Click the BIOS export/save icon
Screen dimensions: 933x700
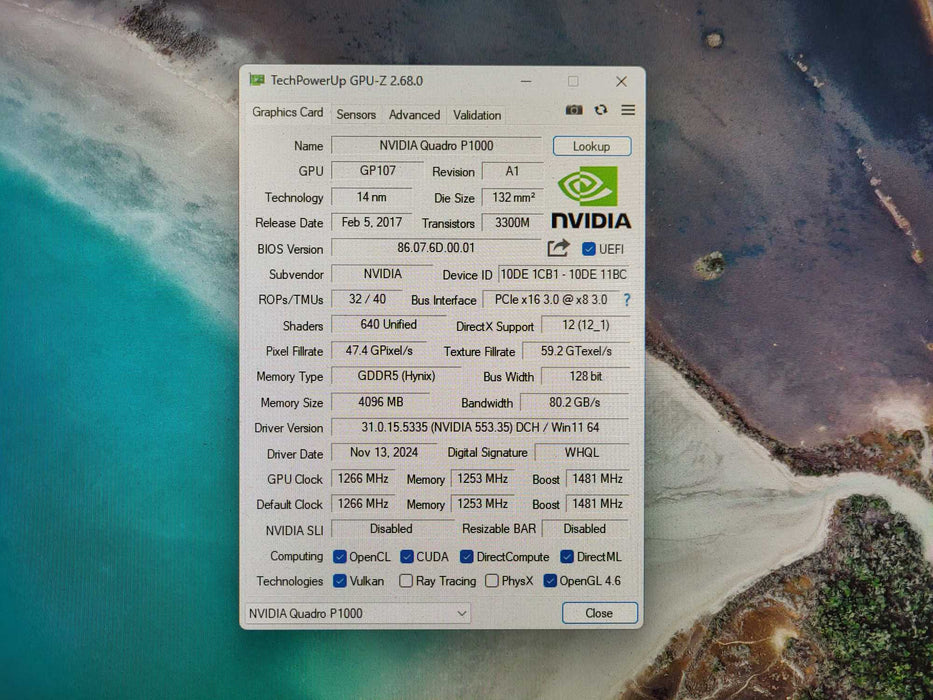pyautogui.click(x=558, y=248)
